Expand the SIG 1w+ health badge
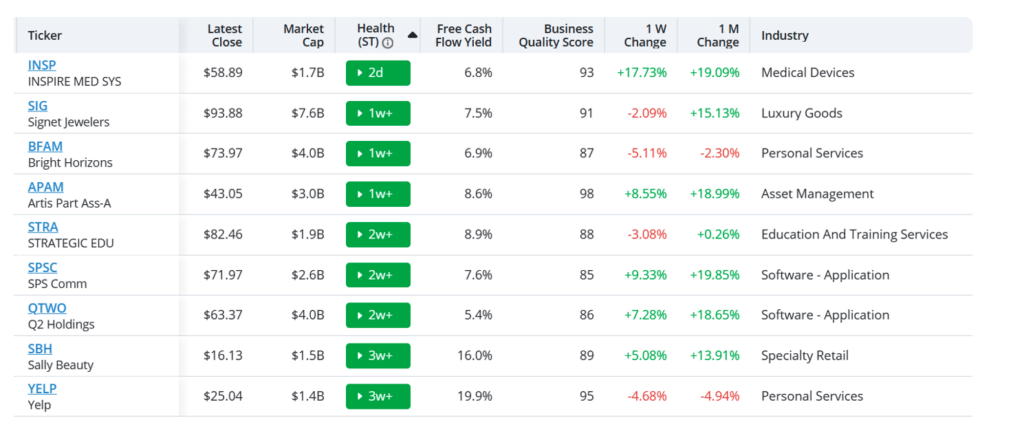The width and height of the screenshot is (1024, 433). (x=378, y=114)
